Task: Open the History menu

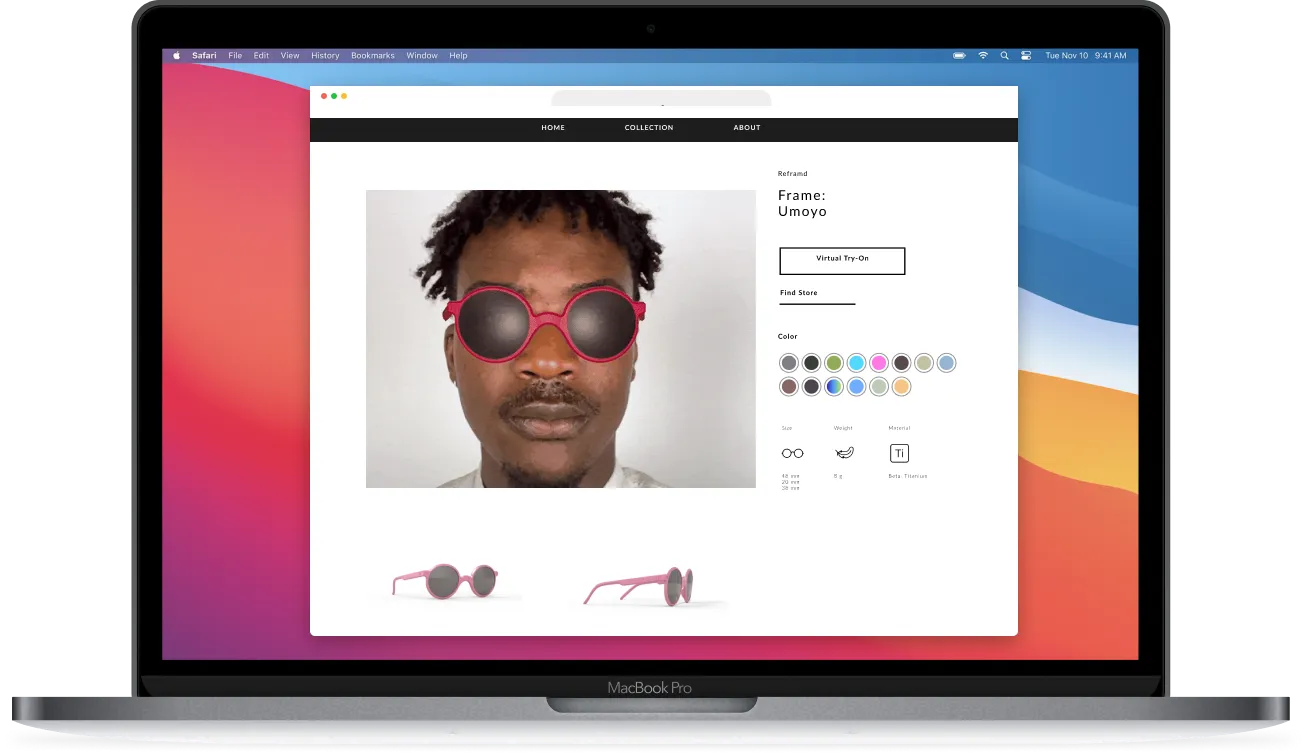Action: coord(325,56)
